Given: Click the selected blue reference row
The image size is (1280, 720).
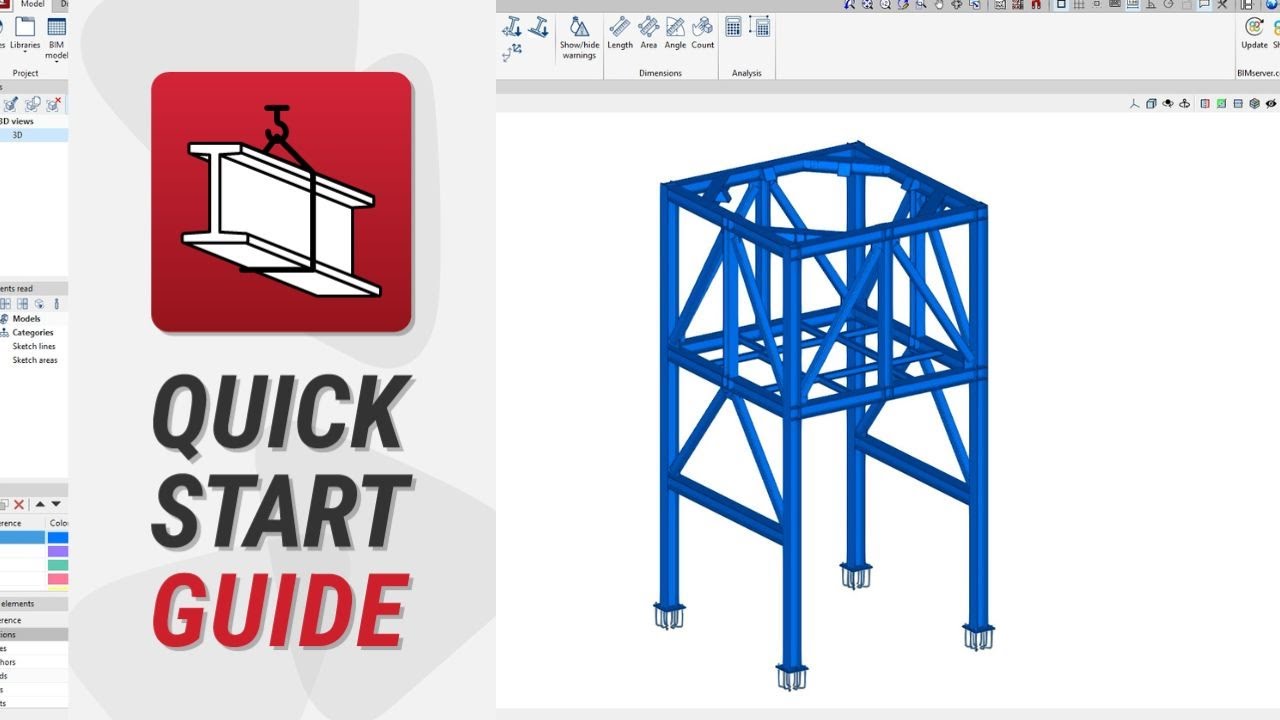Looking at the screenshot, I should point(22,538).
